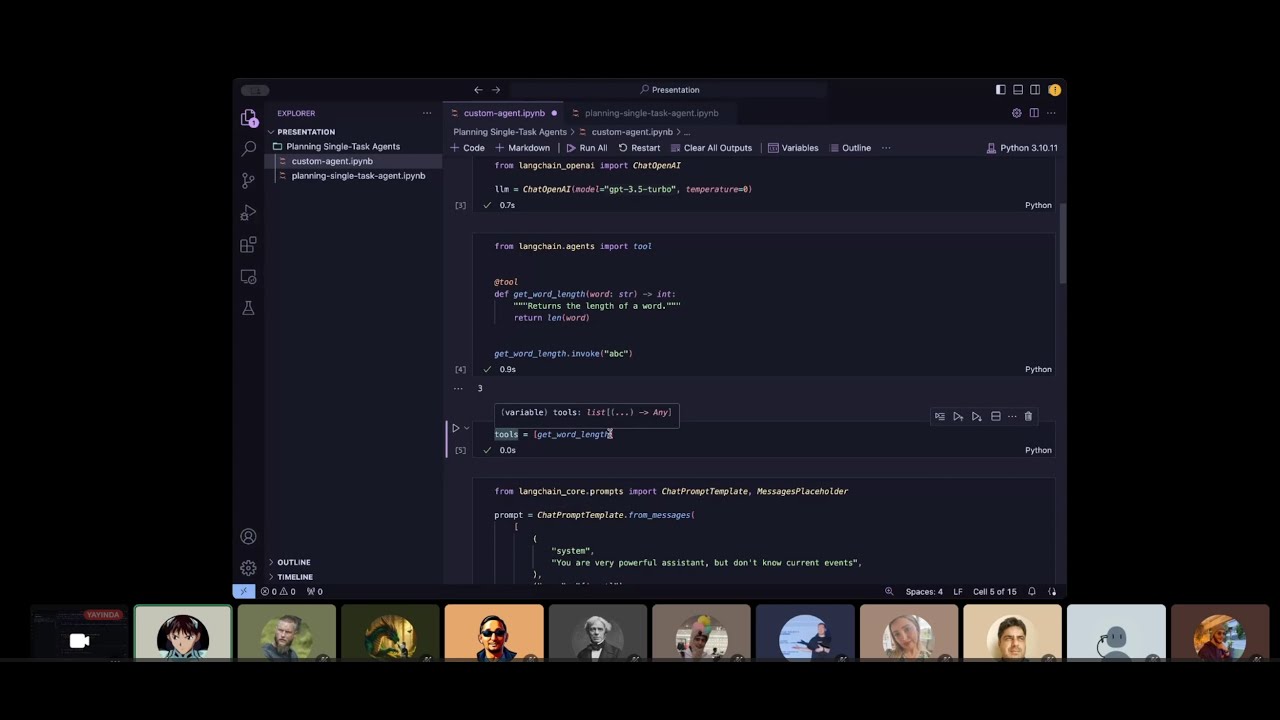The image size is (1280, 720).
Task: Execute above cells in cell toolbar
Action: [958, 416]
